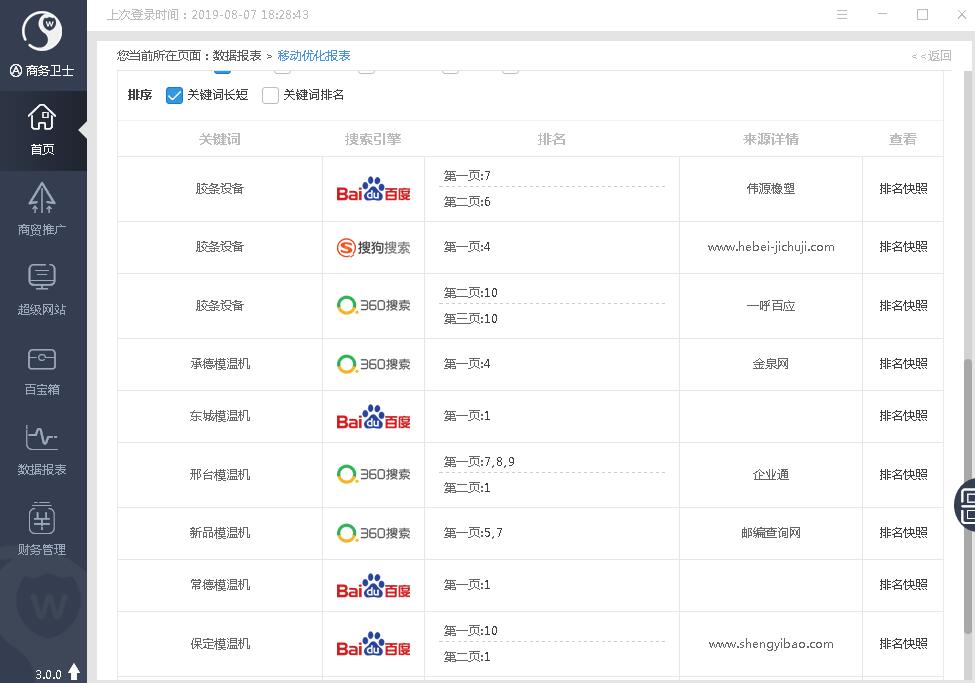Click the 排名 column header
975x683 pixels.
(552, 139)
